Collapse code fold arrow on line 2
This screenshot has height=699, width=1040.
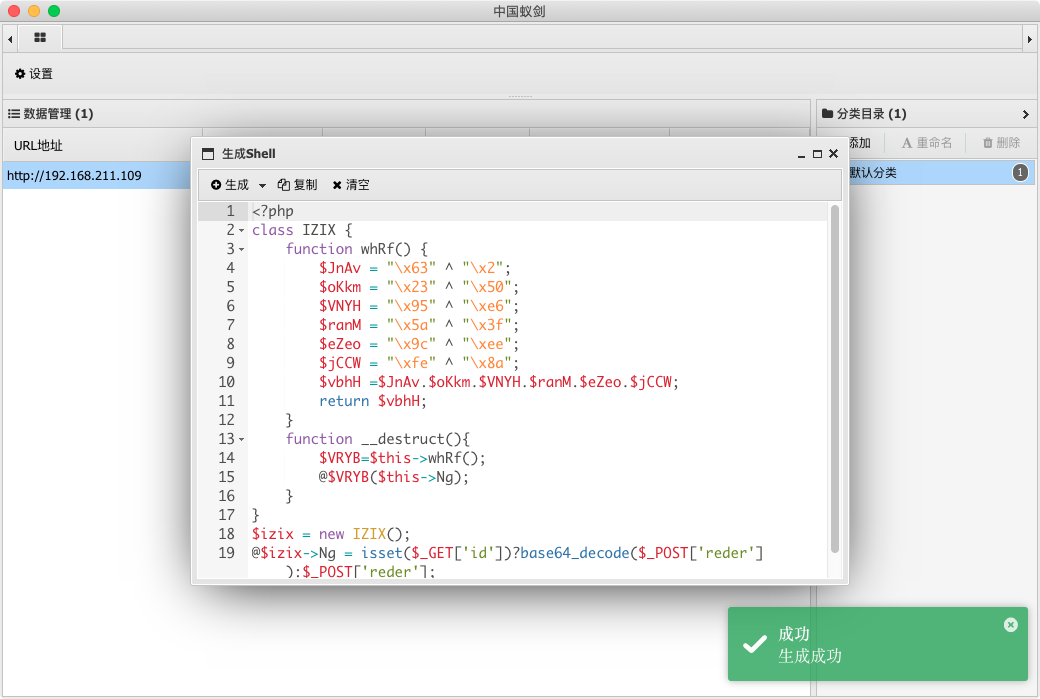click(x=241, y=231)
